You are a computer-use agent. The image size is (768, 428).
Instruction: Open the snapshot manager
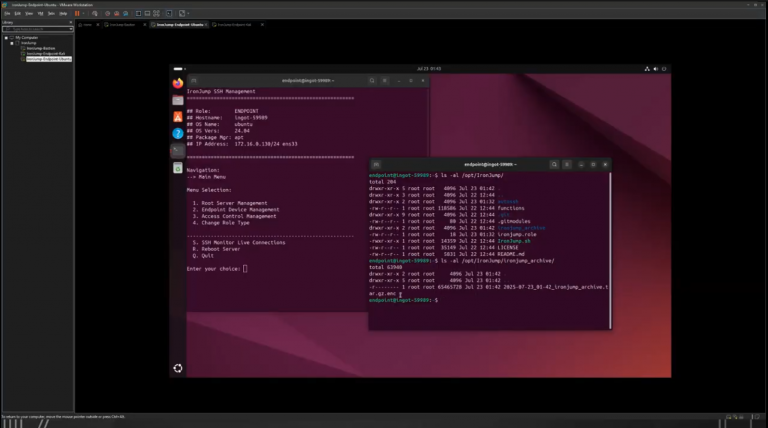[125, 13]
